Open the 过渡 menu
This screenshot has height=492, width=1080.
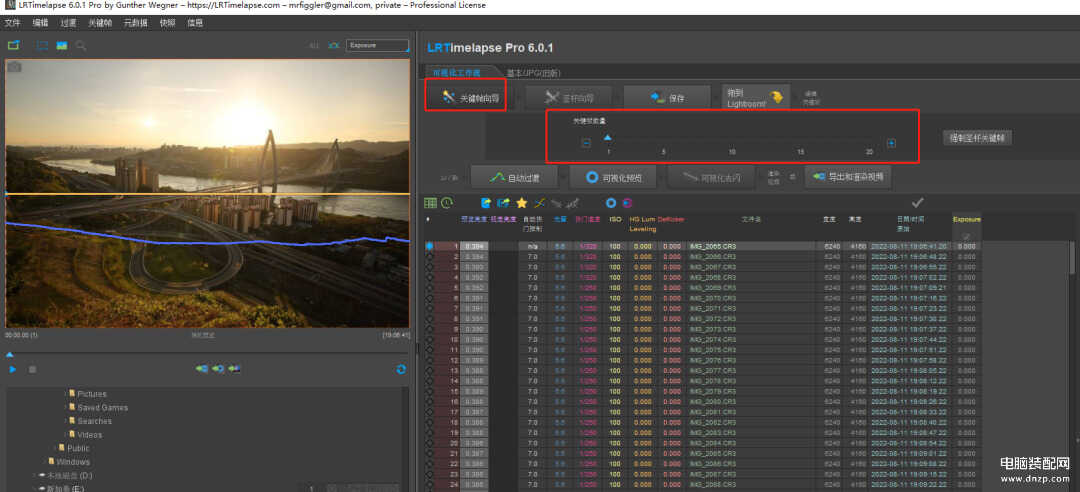pyautogui.click(x=68, y=23)
